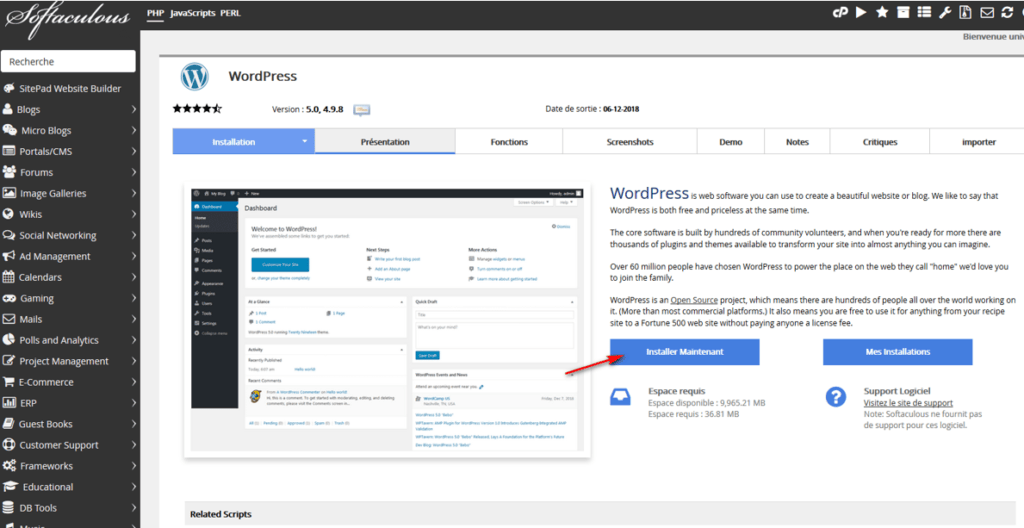Expand the Customer Support chevron
This screenshot has width=1024, height=528.
point(134,444)
